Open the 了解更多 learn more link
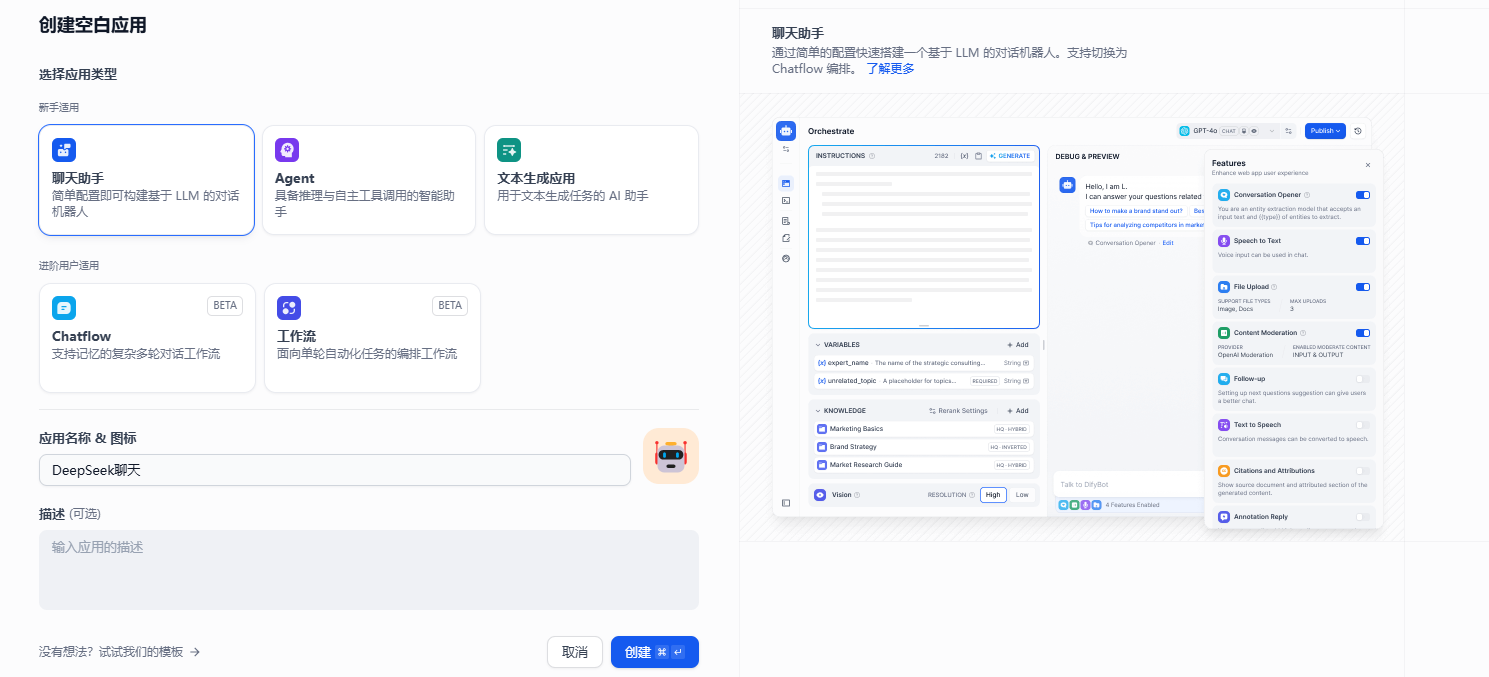This screenshot has width=1489, height=677. point(890,69)
